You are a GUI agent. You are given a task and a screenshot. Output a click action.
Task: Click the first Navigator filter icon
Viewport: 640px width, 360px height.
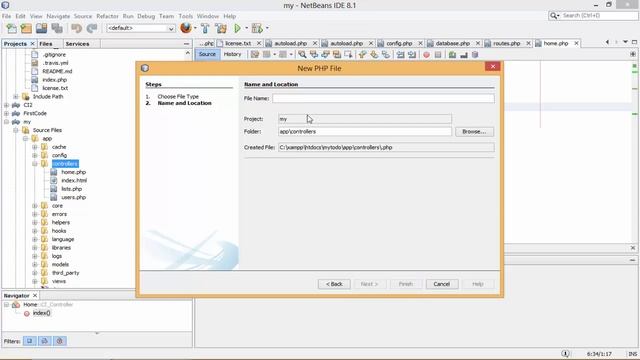click(x=30, y=341)
